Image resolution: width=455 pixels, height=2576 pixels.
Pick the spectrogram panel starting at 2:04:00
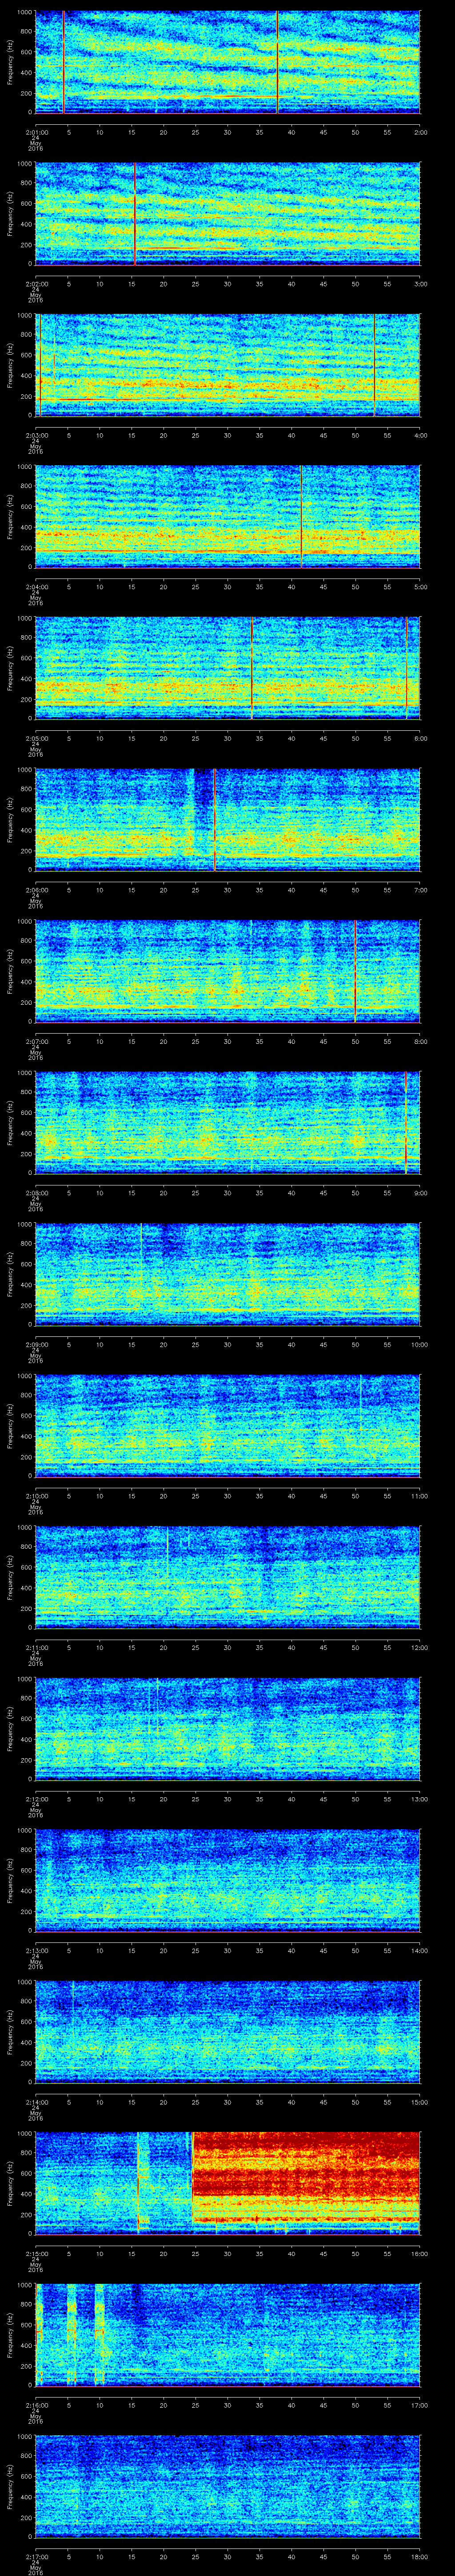[x=228, y=517]
